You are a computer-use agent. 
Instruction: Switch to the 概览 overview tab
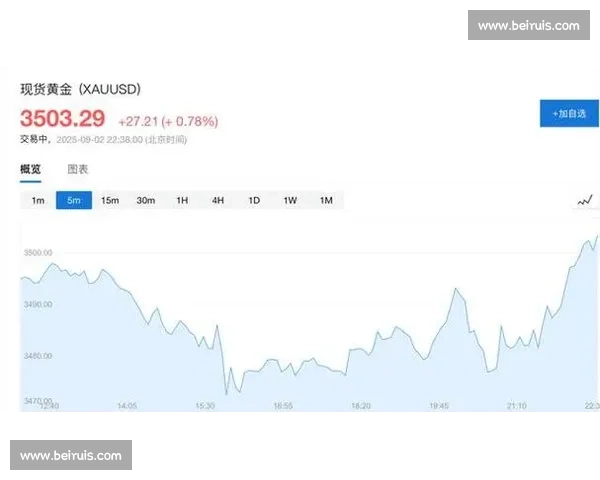[31, 169]
